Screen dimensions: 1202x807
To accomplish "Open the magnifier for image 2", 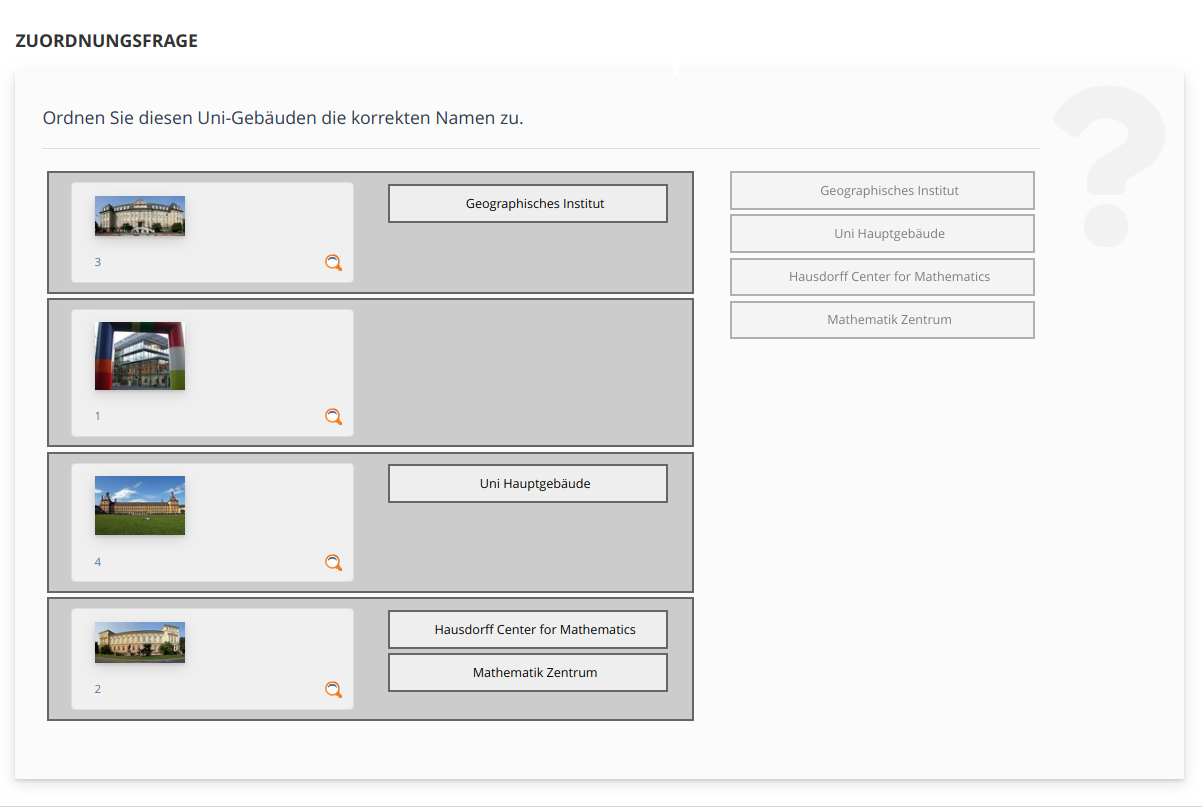I will pyautogui.click(x=333, y=690).
